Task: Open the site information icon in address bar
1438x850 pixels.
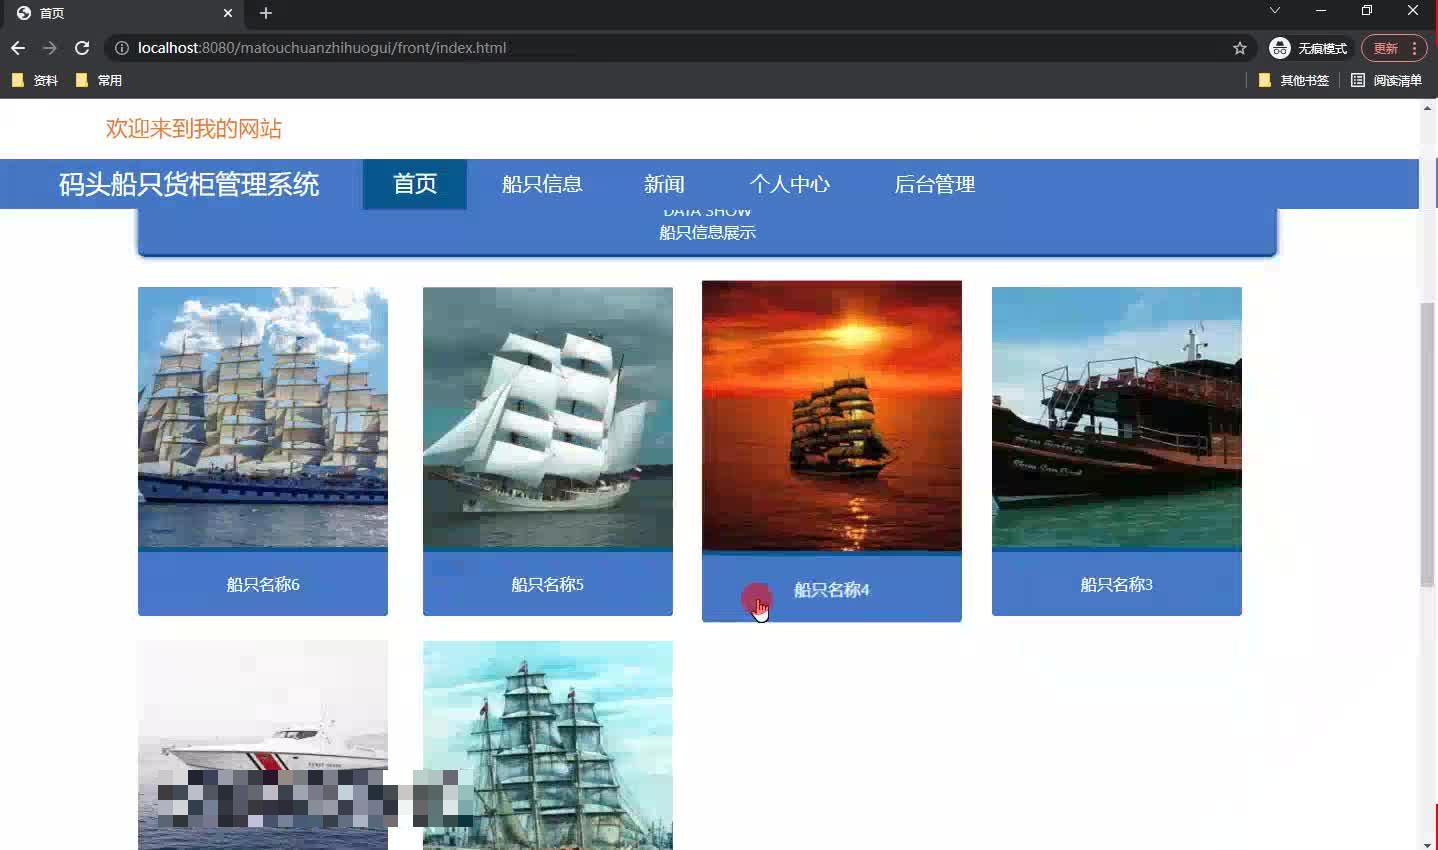Action: pos(120,47)
